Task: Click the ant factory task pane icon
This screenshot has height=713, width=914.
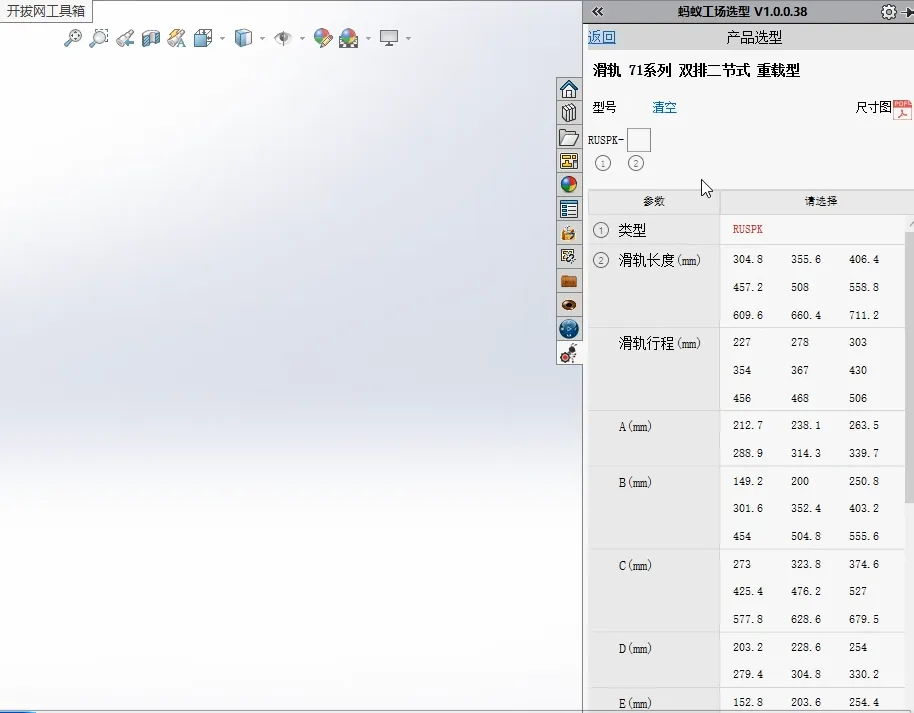Action: pyautogui.click(x=569, y=353)
